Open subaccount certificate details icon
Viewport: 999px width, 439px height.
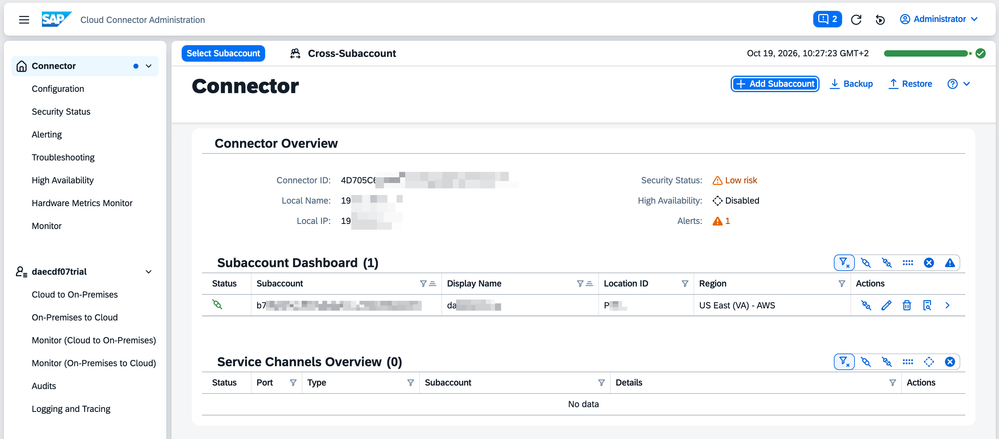tap(927, 306)
